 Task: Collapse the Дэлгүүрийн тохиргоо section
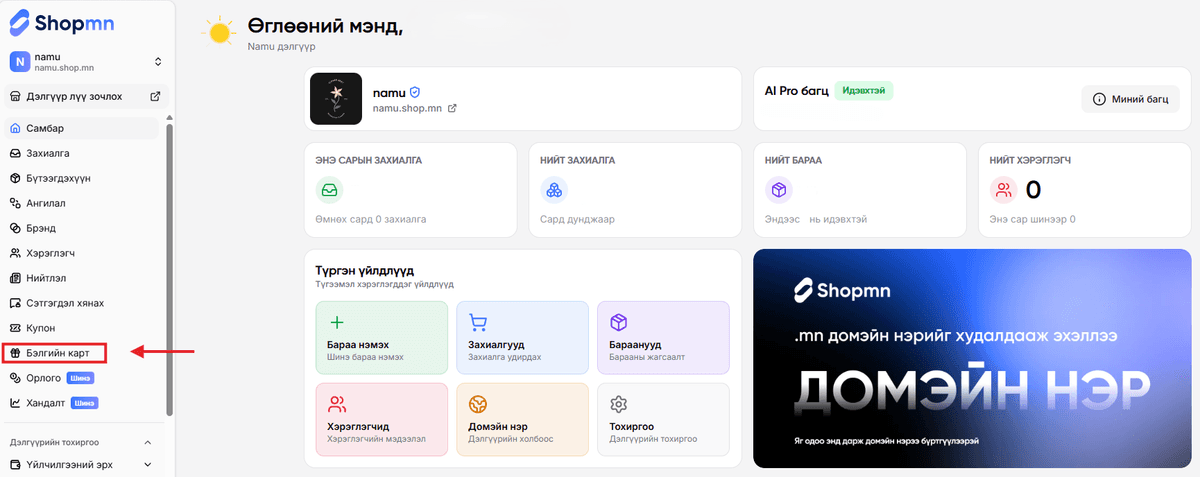[x=148, y=442]
